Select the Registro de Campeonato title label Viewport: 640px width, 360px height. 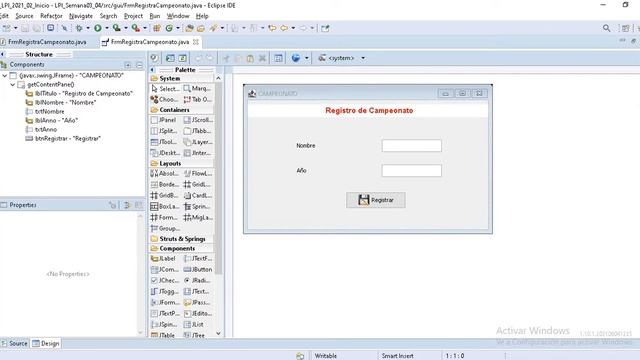[x=369, y=111]
